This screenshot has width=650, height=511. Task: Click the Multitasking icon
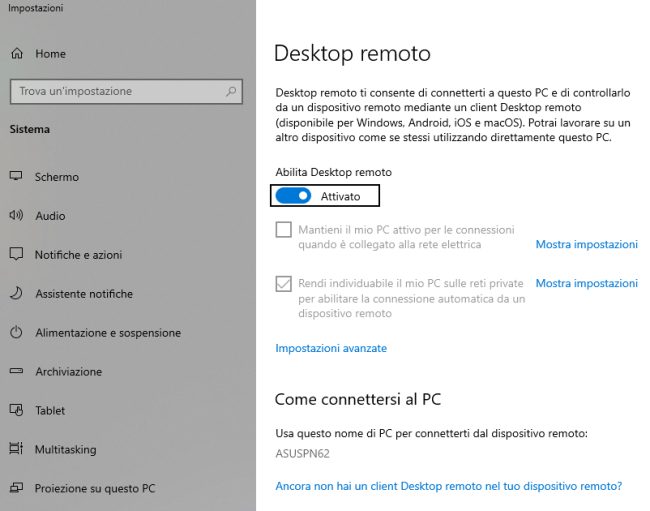click(x=16, y=448)
